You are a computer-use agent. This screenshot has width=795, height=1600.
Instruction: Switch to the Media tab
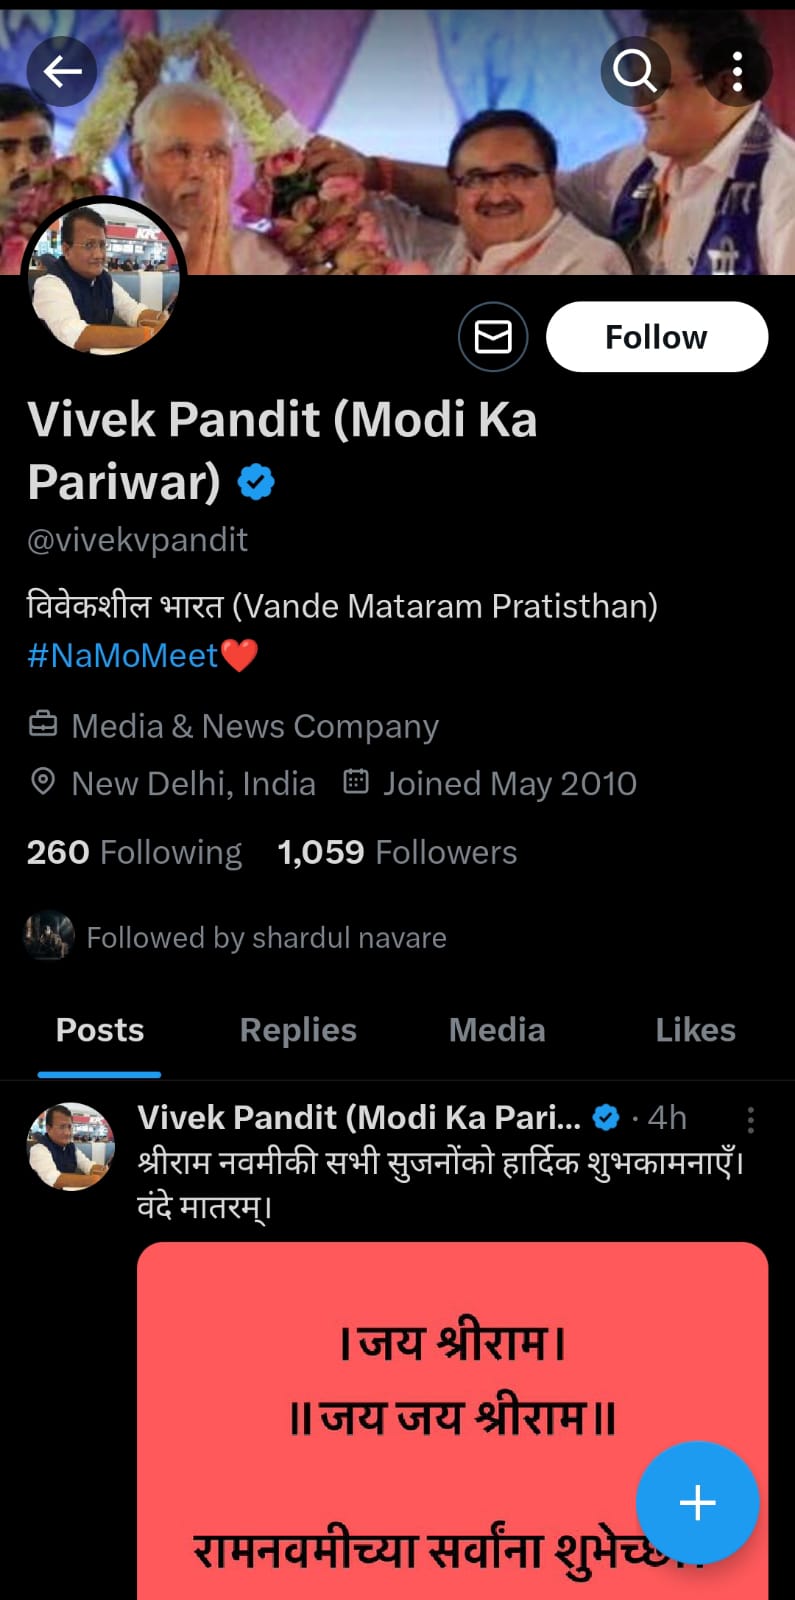[497, 1030]
